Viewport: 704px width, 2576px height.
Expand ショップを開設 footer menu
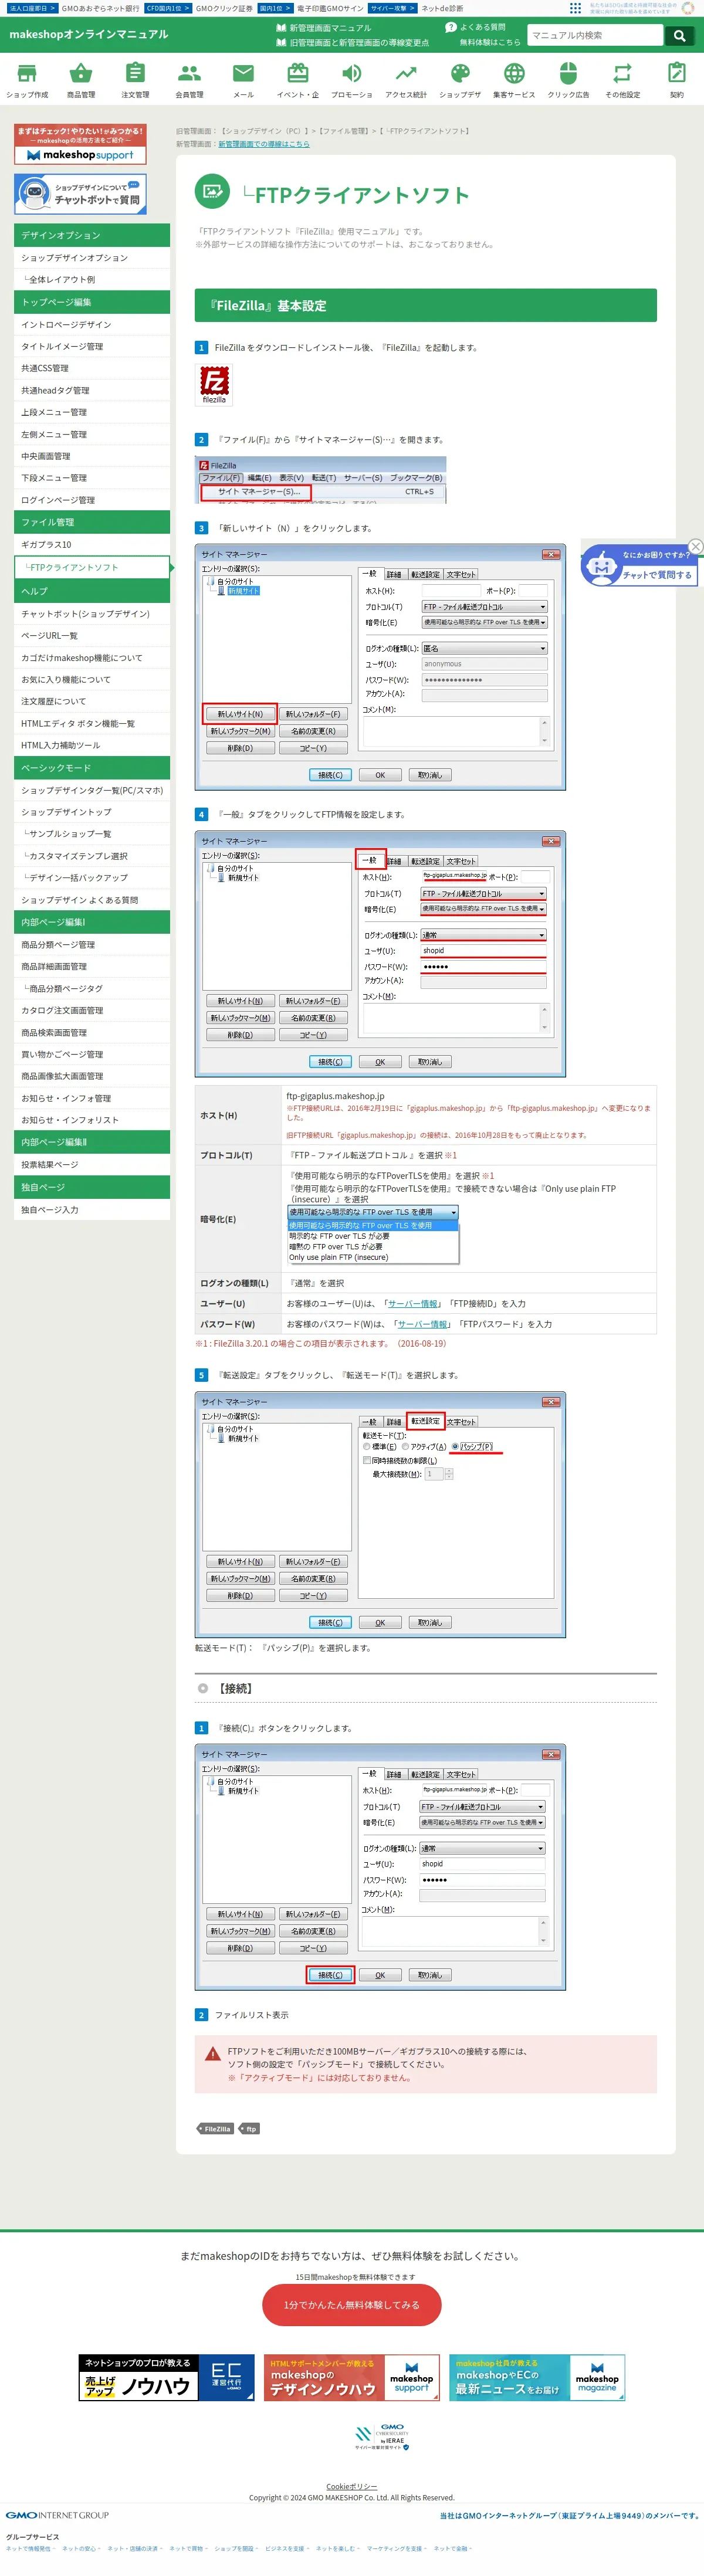click(x=236, y=2548)
